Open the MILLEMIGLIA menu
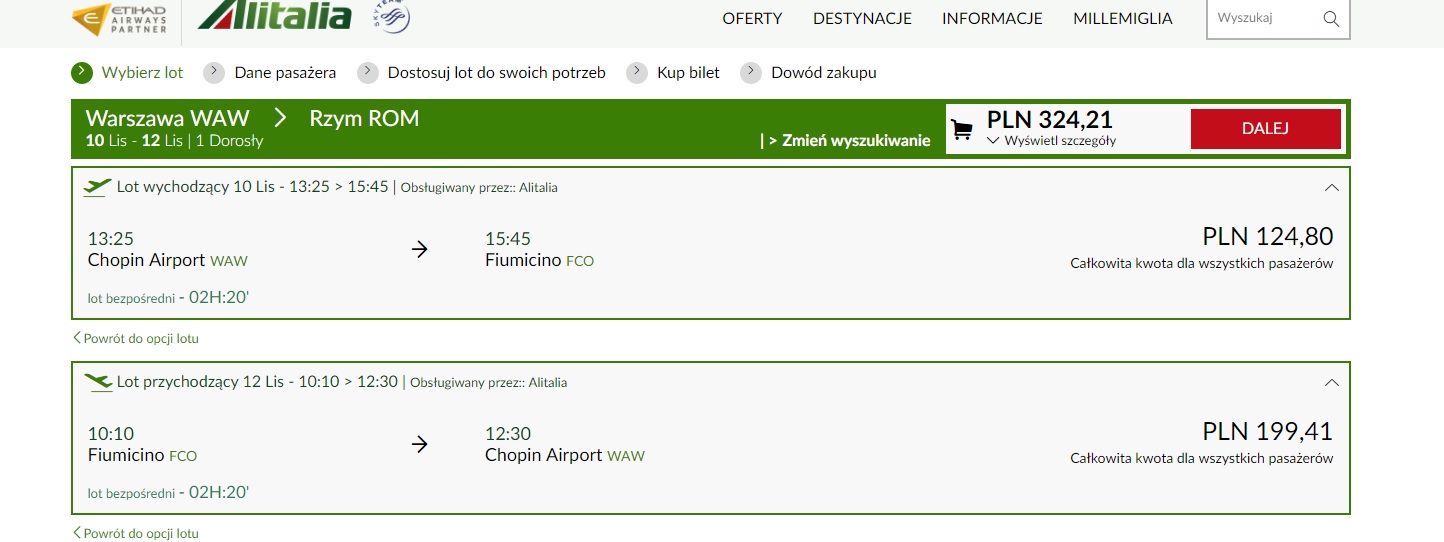 [x=1123, y=18]
